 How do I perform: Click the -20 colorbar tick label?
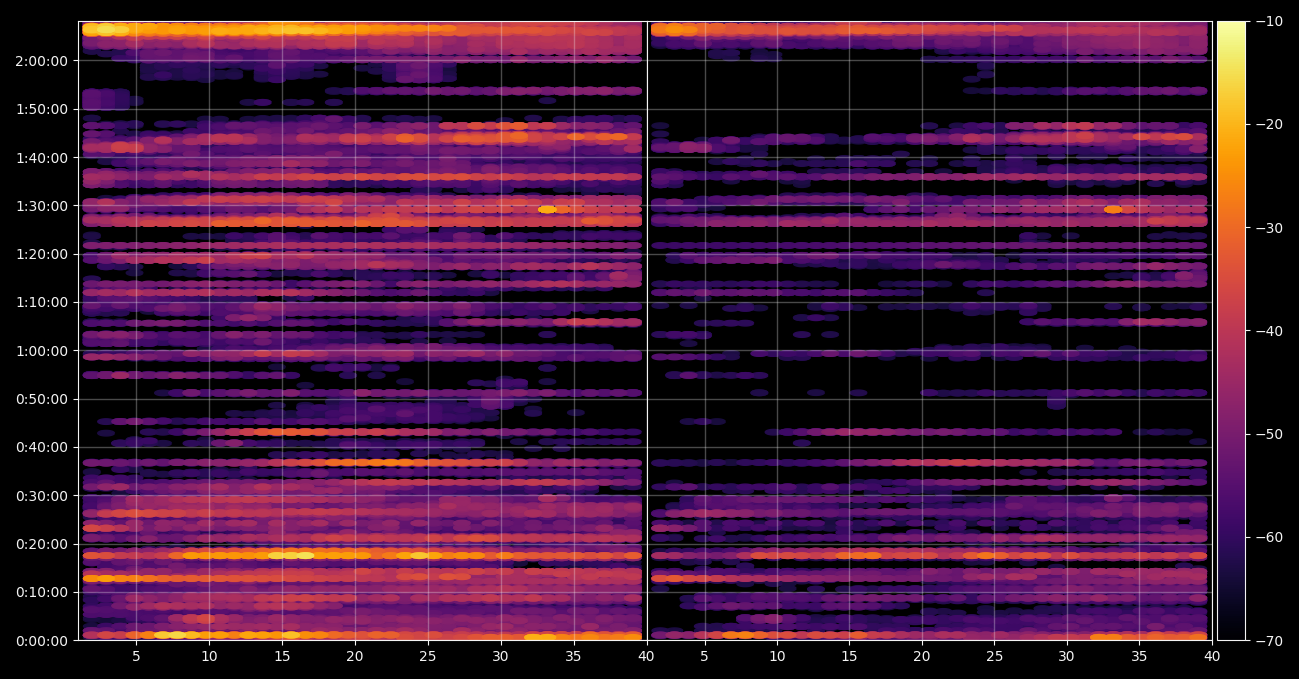(1269, 124)
